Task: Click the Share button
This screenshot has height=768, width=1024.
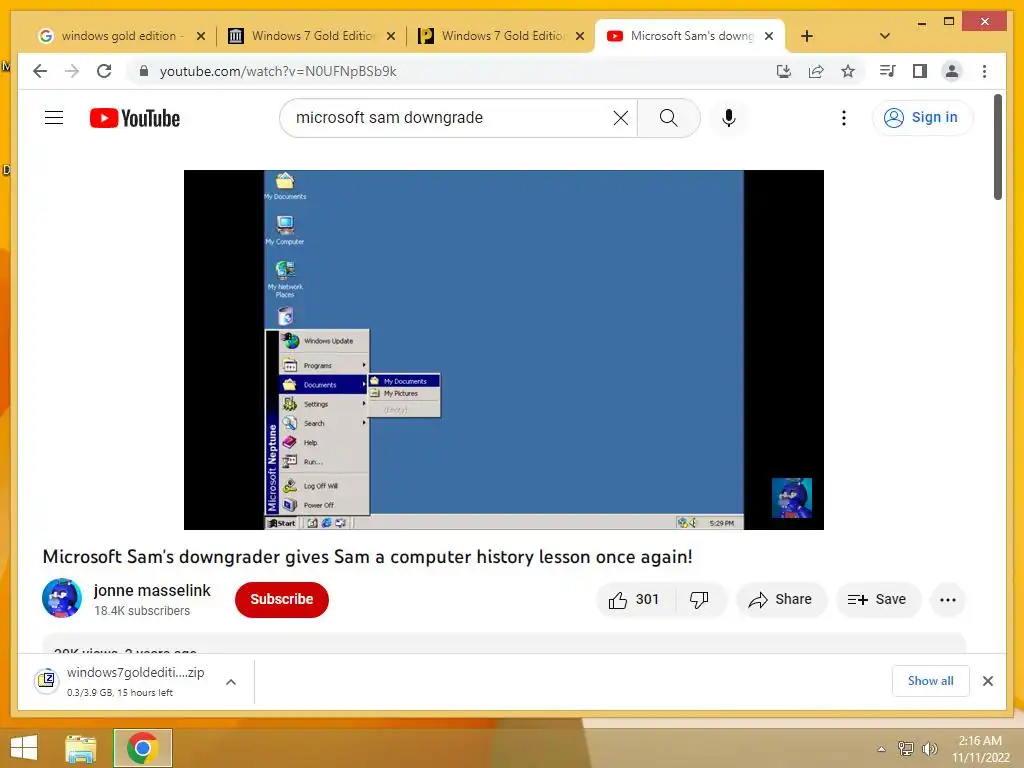Action: pos(781,600)
